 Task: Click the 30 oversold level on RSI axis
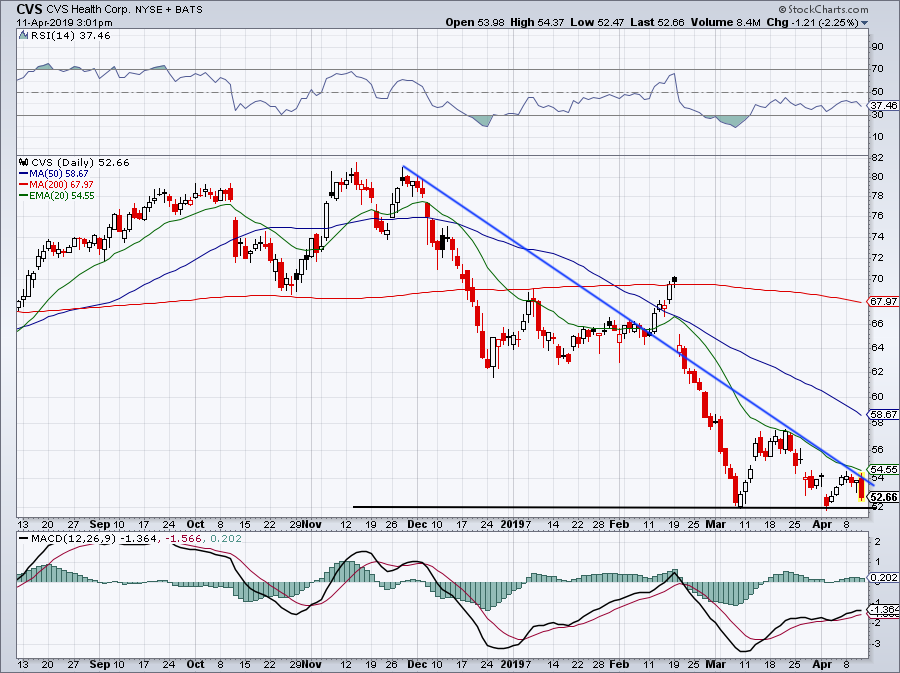point(877,115)
